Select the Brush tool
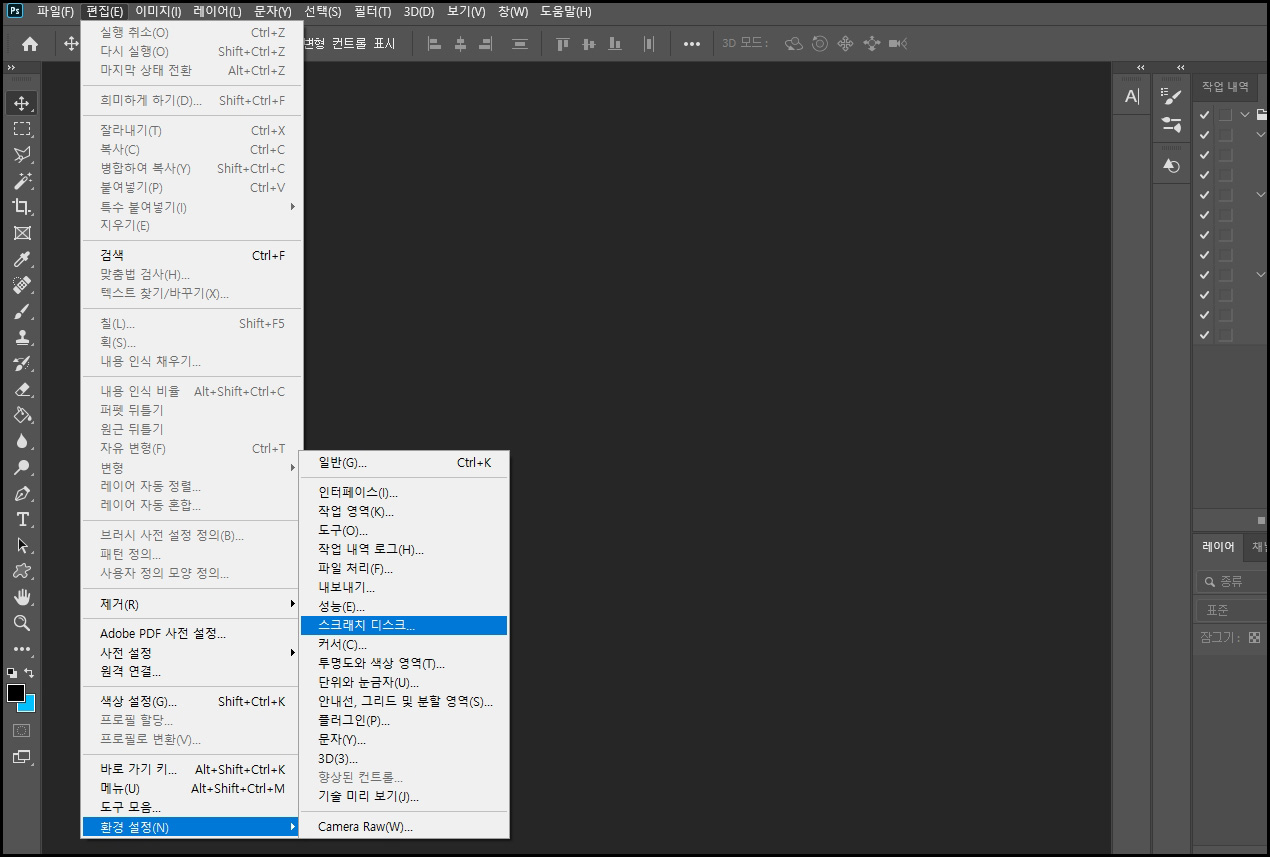Image resolution: width=1270 pixels, height=857 pixels. [x=22, y=312]
